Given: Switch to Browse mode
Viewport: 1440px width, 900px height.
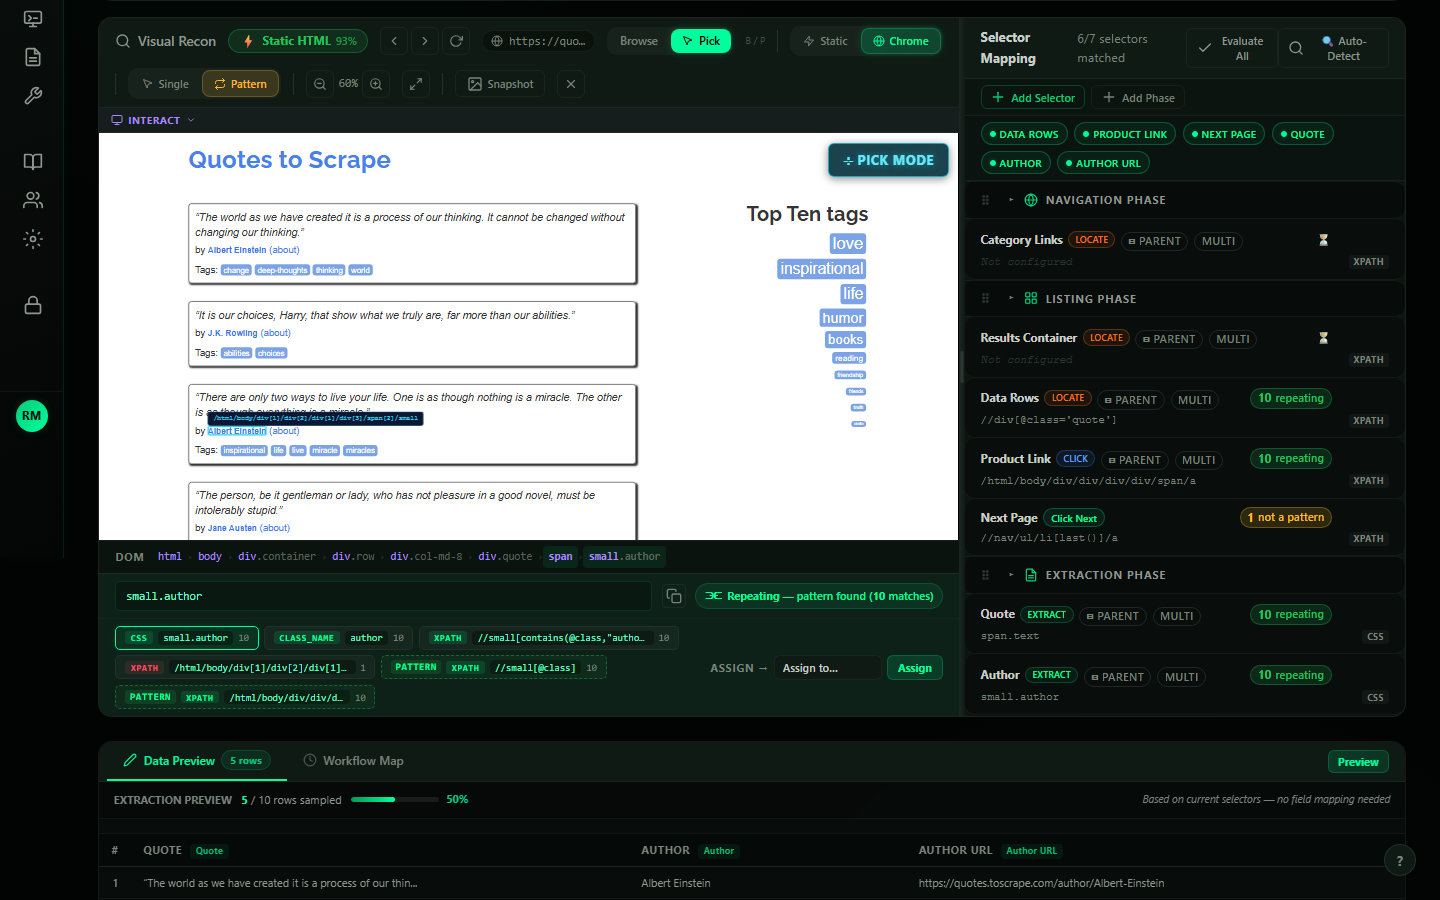Looking at the screenshot, I should tap(639, 41).
